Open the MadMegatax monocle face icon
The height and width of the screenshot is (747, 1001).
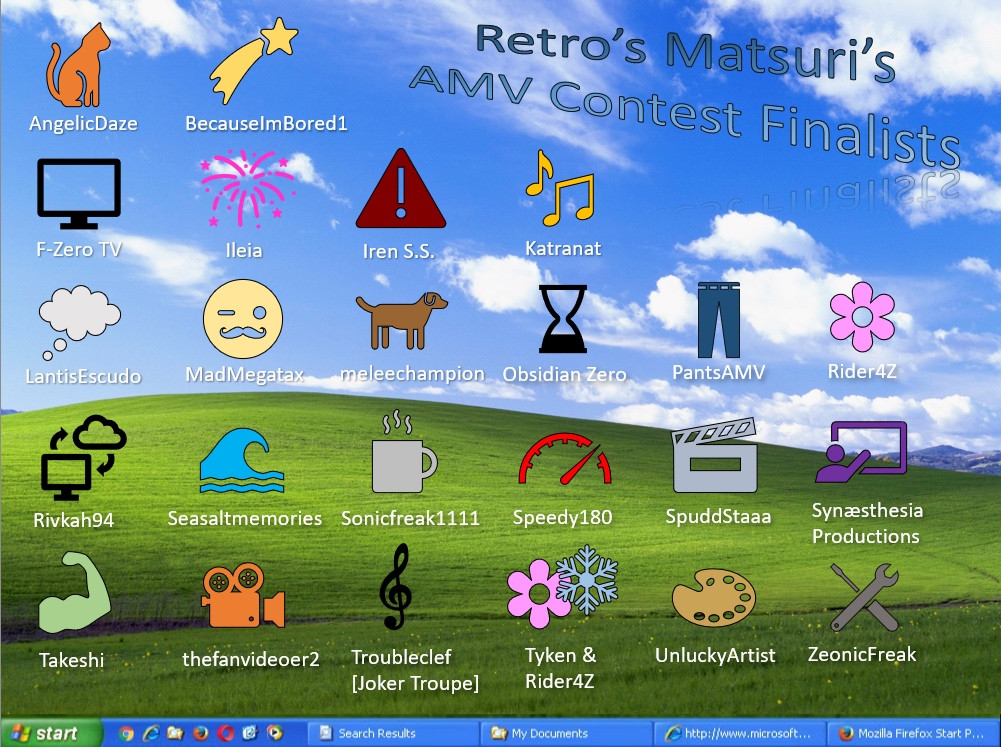pyautogui.click(x=243, y=319)
